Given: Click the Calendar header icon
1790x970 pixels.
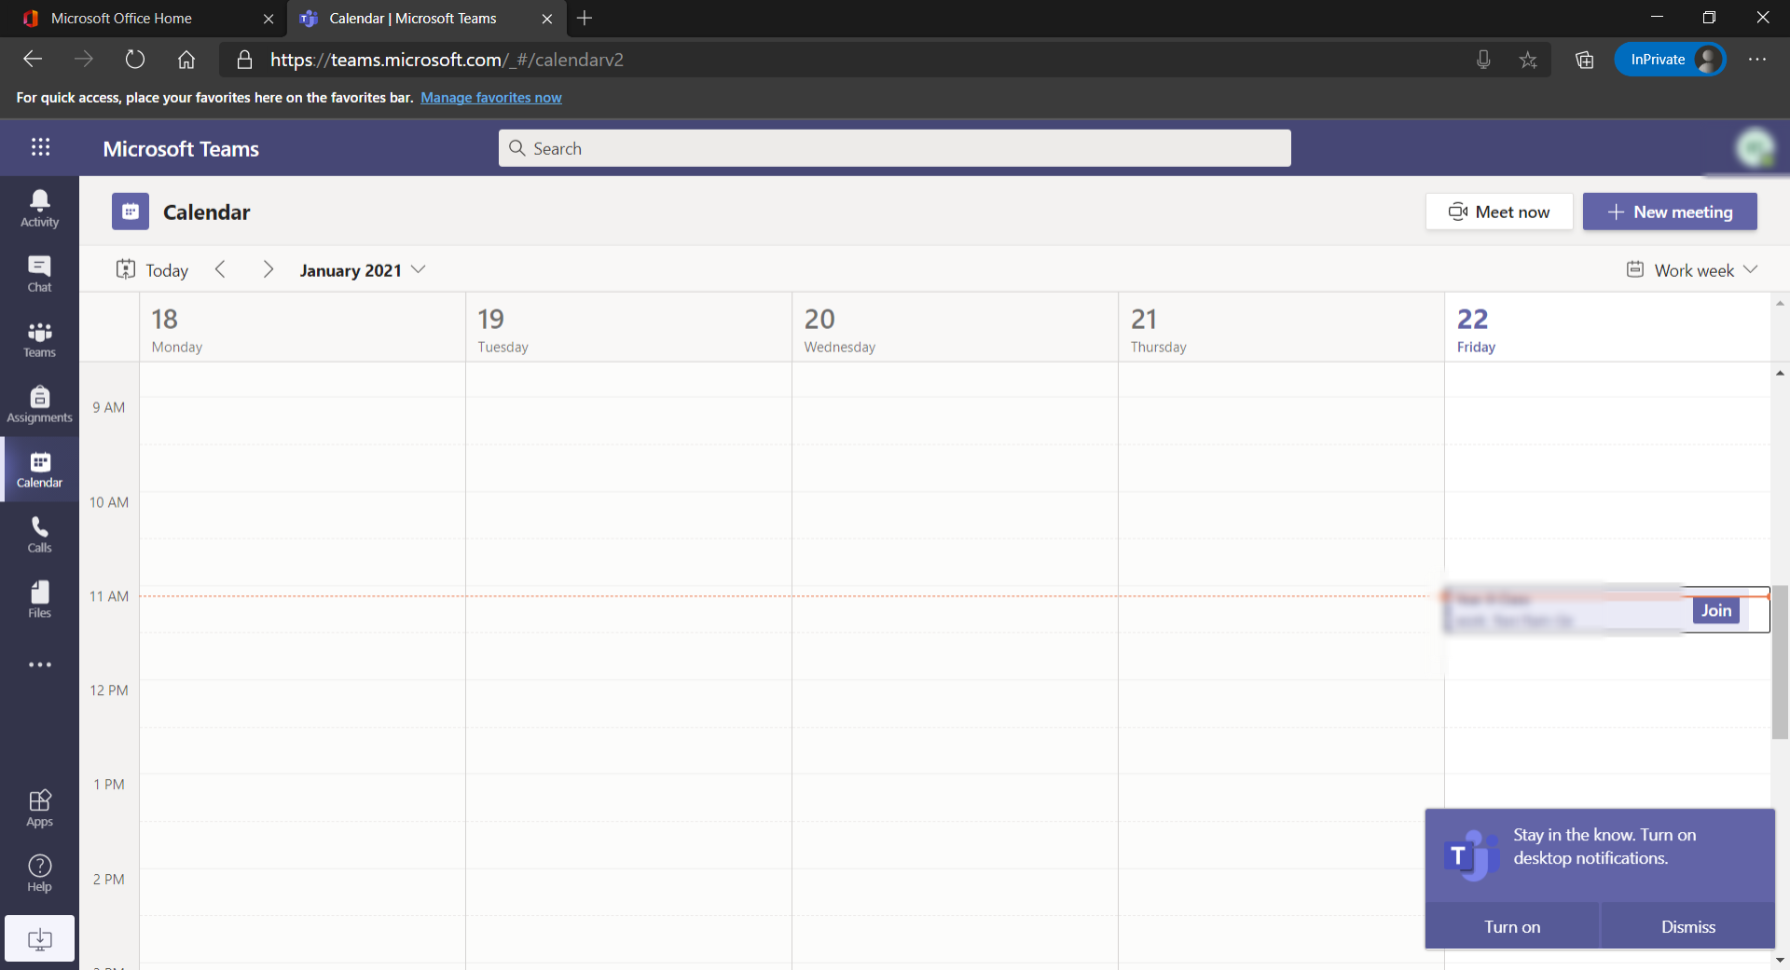Looking at the screenshot, I should click(130, 211).
